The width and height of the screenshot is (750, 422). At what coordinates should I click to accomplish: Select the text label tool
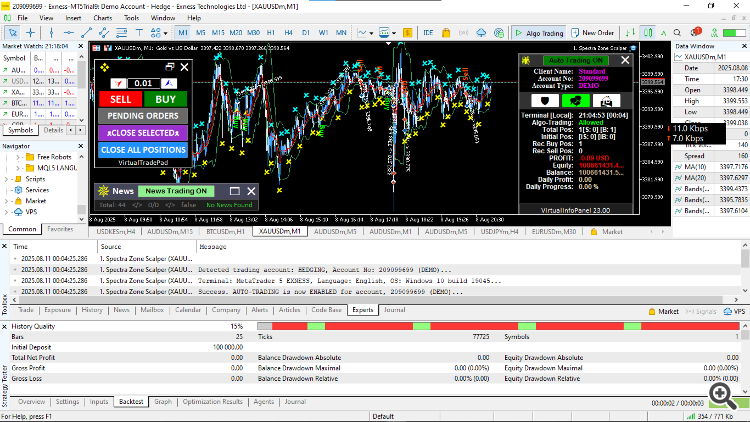[x=139, y=33]
